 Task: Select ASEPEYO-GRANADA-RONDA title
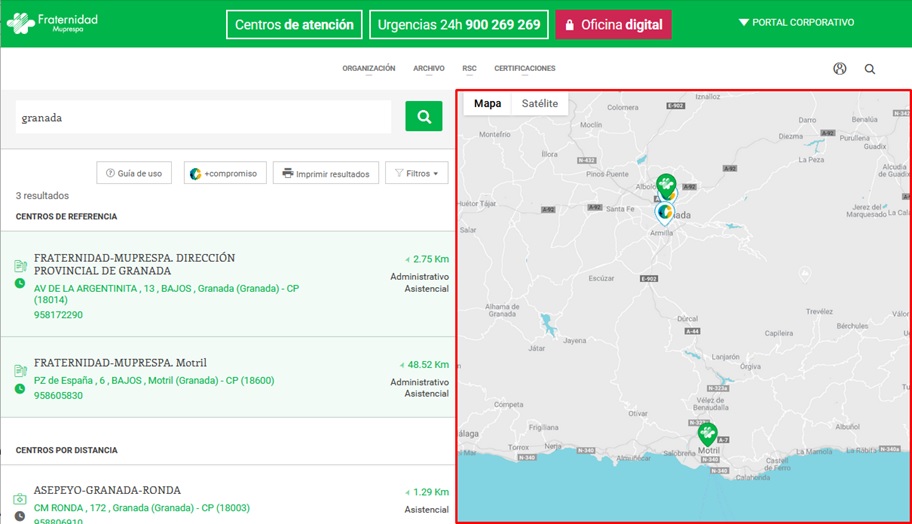107,490
